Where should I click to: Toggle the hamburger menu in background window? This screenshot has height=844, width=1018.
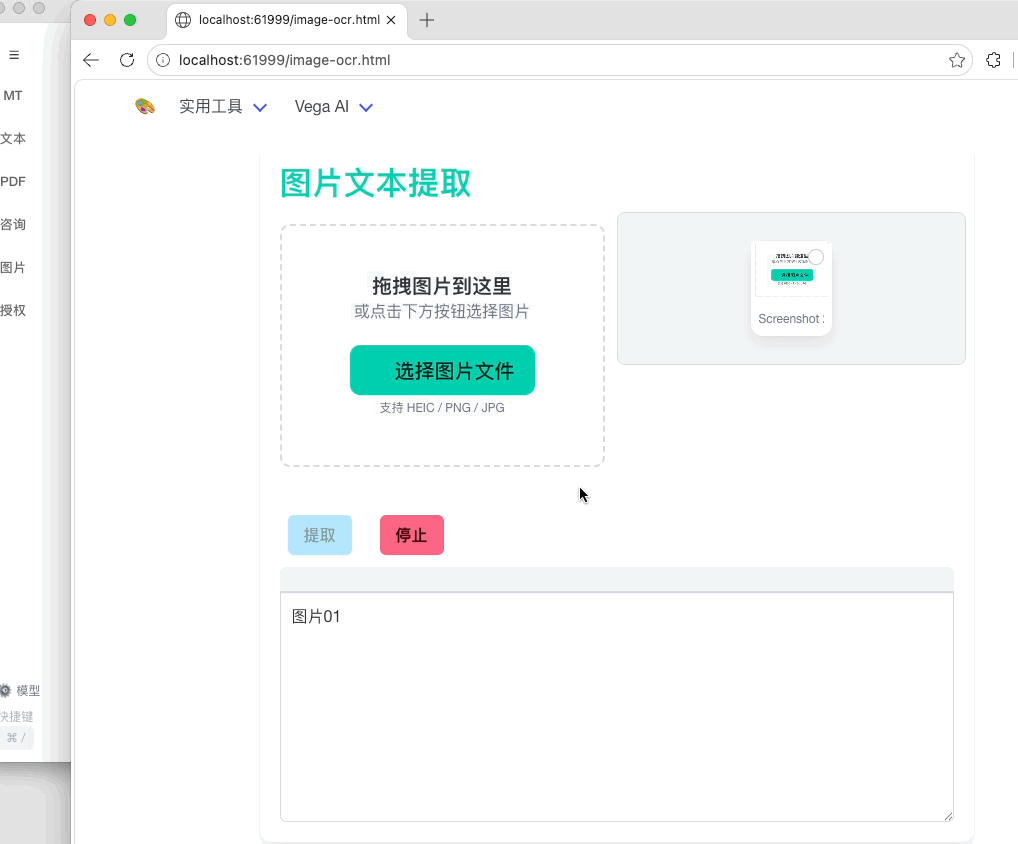point(14,55)
